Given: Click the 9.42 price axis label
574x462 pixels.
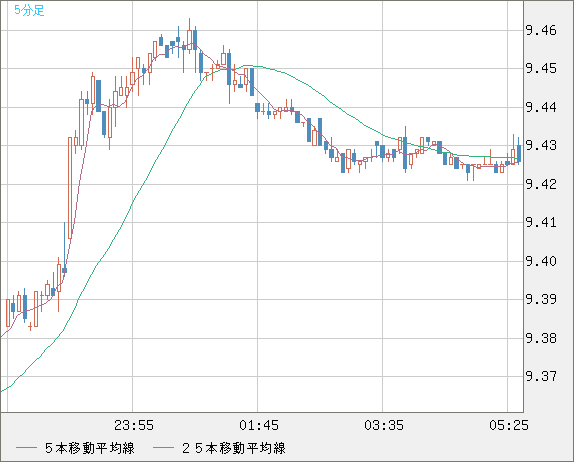Looking at the screenshot, I should click(541, 184).
